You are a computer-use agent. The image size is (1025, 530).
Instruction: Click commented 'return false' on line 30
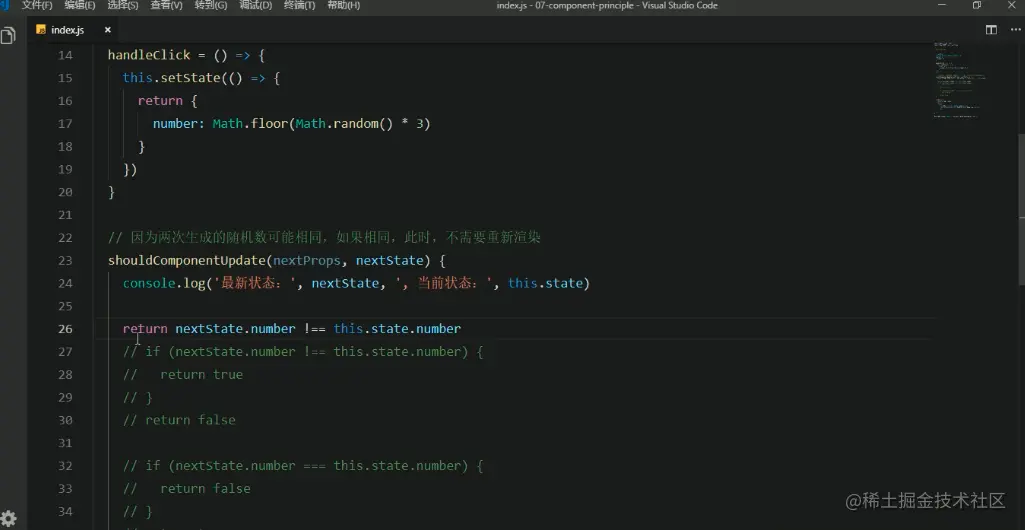190,420
